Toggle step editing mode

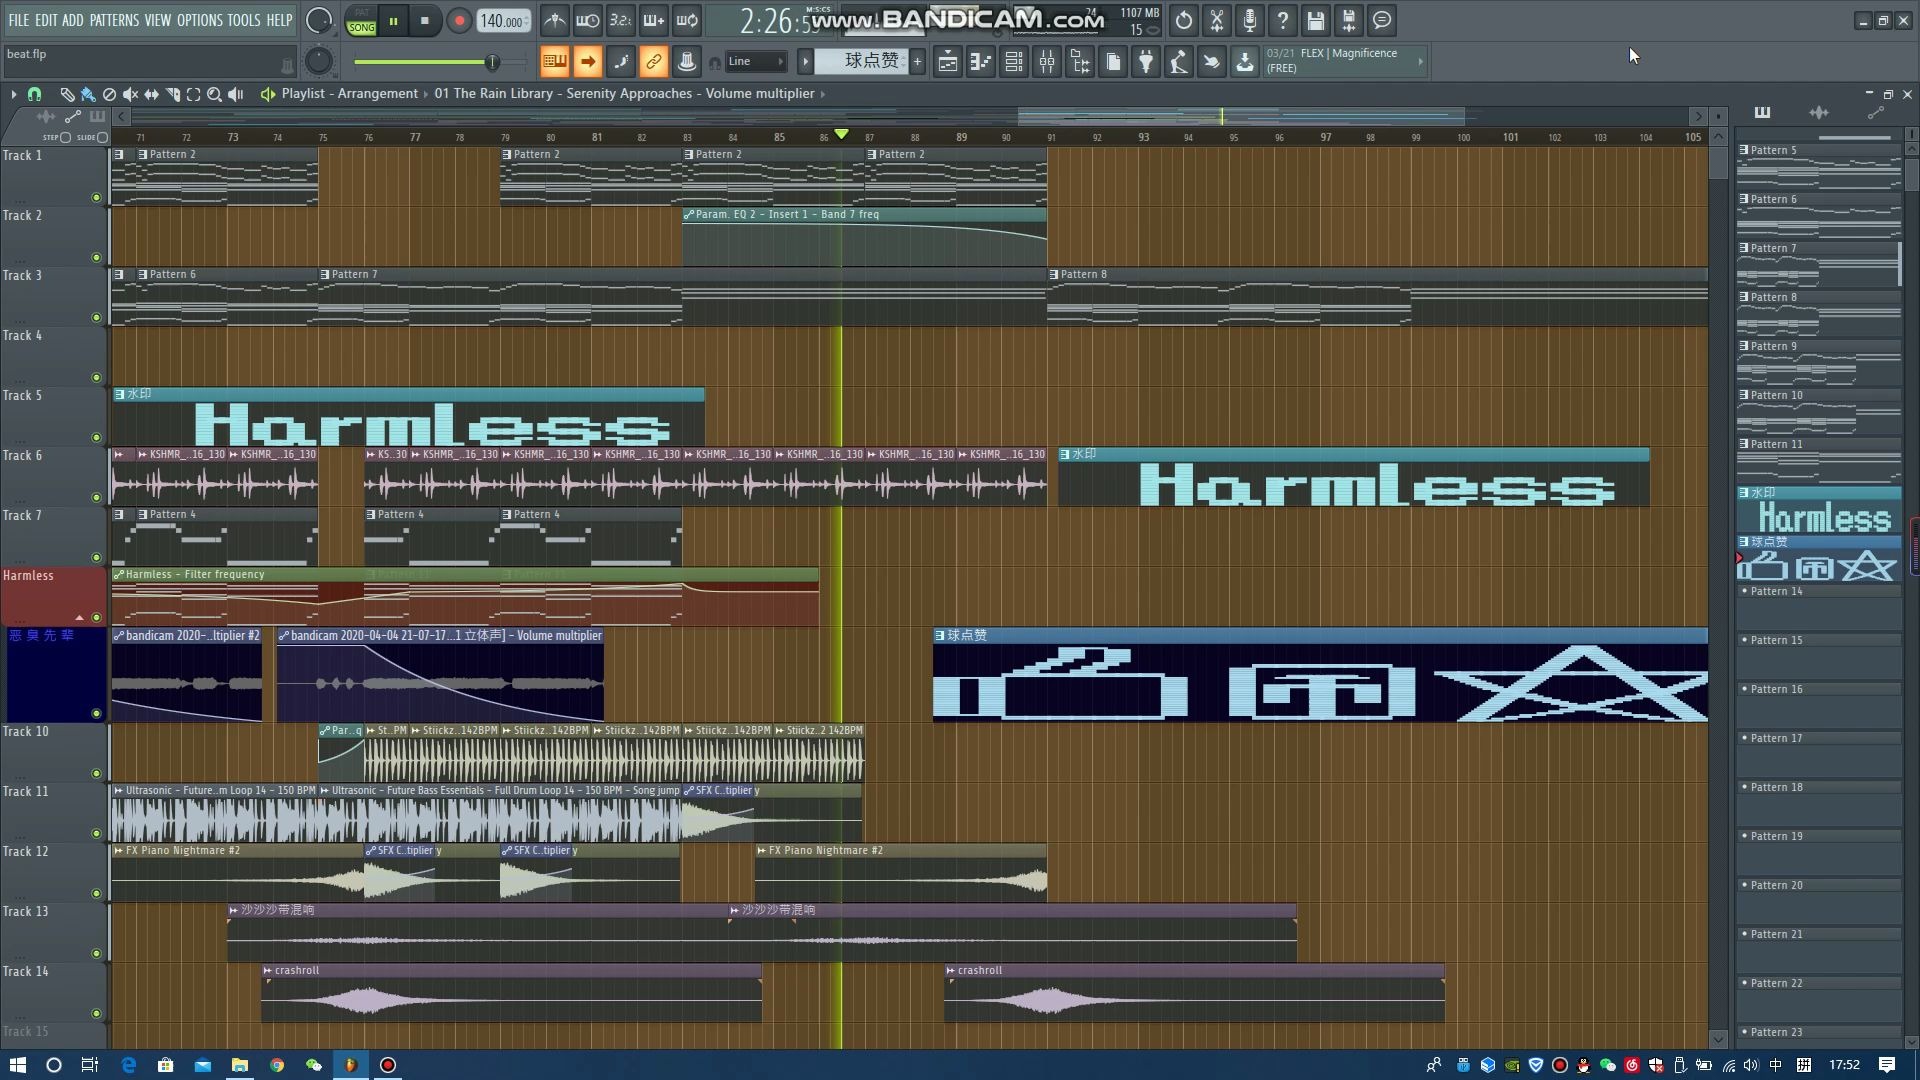click(621, 62)
